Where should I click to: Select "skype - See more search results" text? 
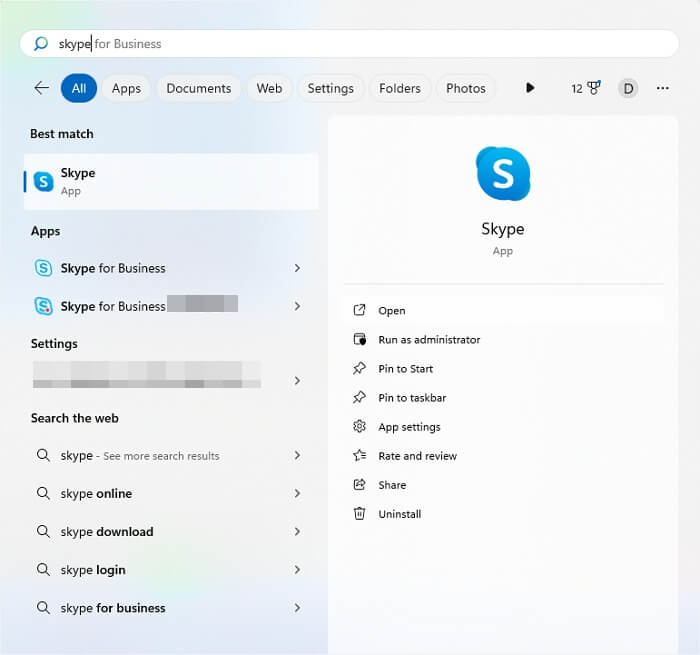coord(140,455)
